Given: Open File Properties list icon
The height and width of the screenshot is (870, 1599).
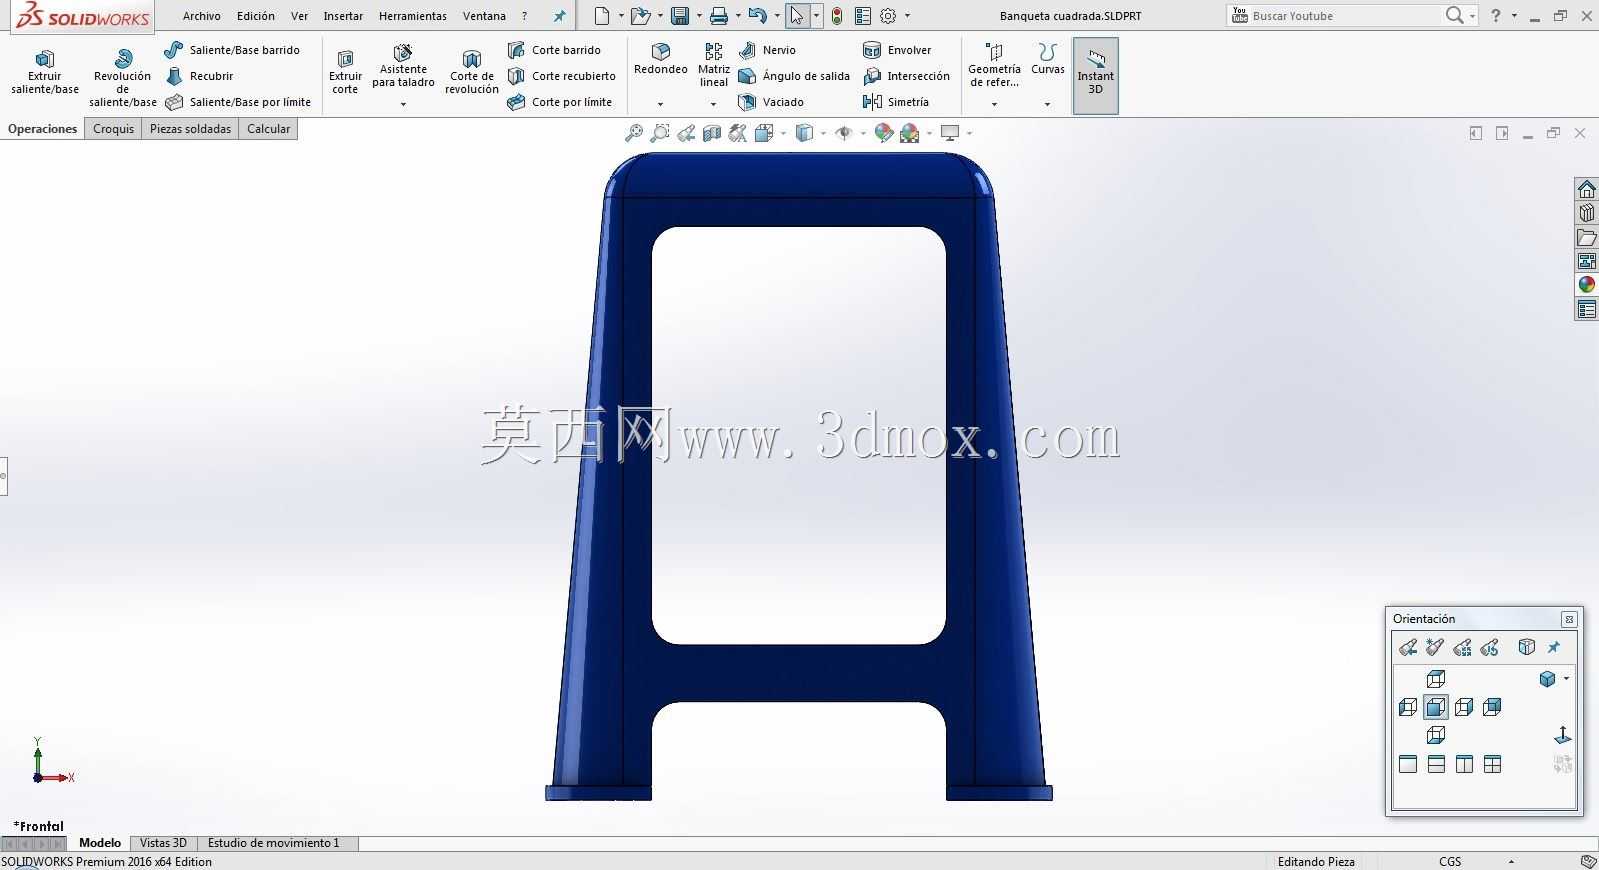Looking at the screenshot, I should pyautogui.click(x=862, y=16).
